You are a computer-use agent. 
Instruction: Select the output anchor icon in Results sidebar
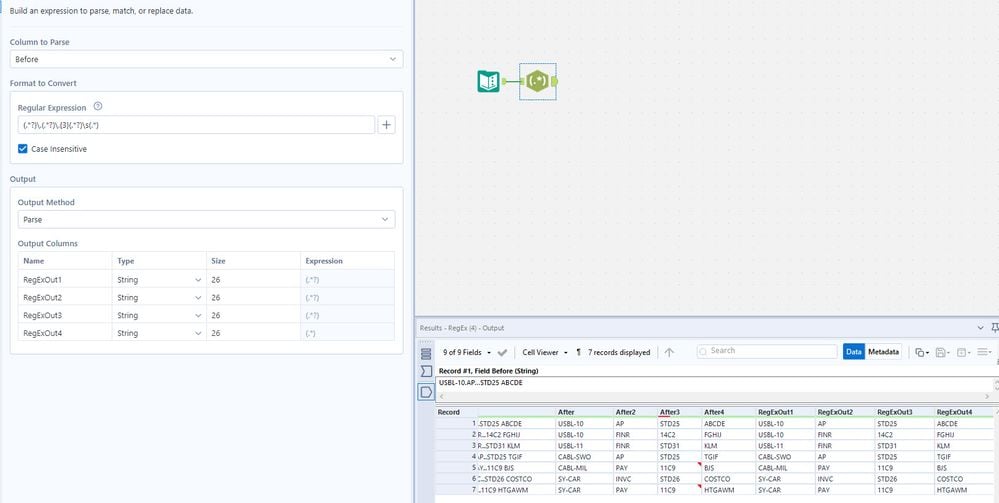point(426,391)
